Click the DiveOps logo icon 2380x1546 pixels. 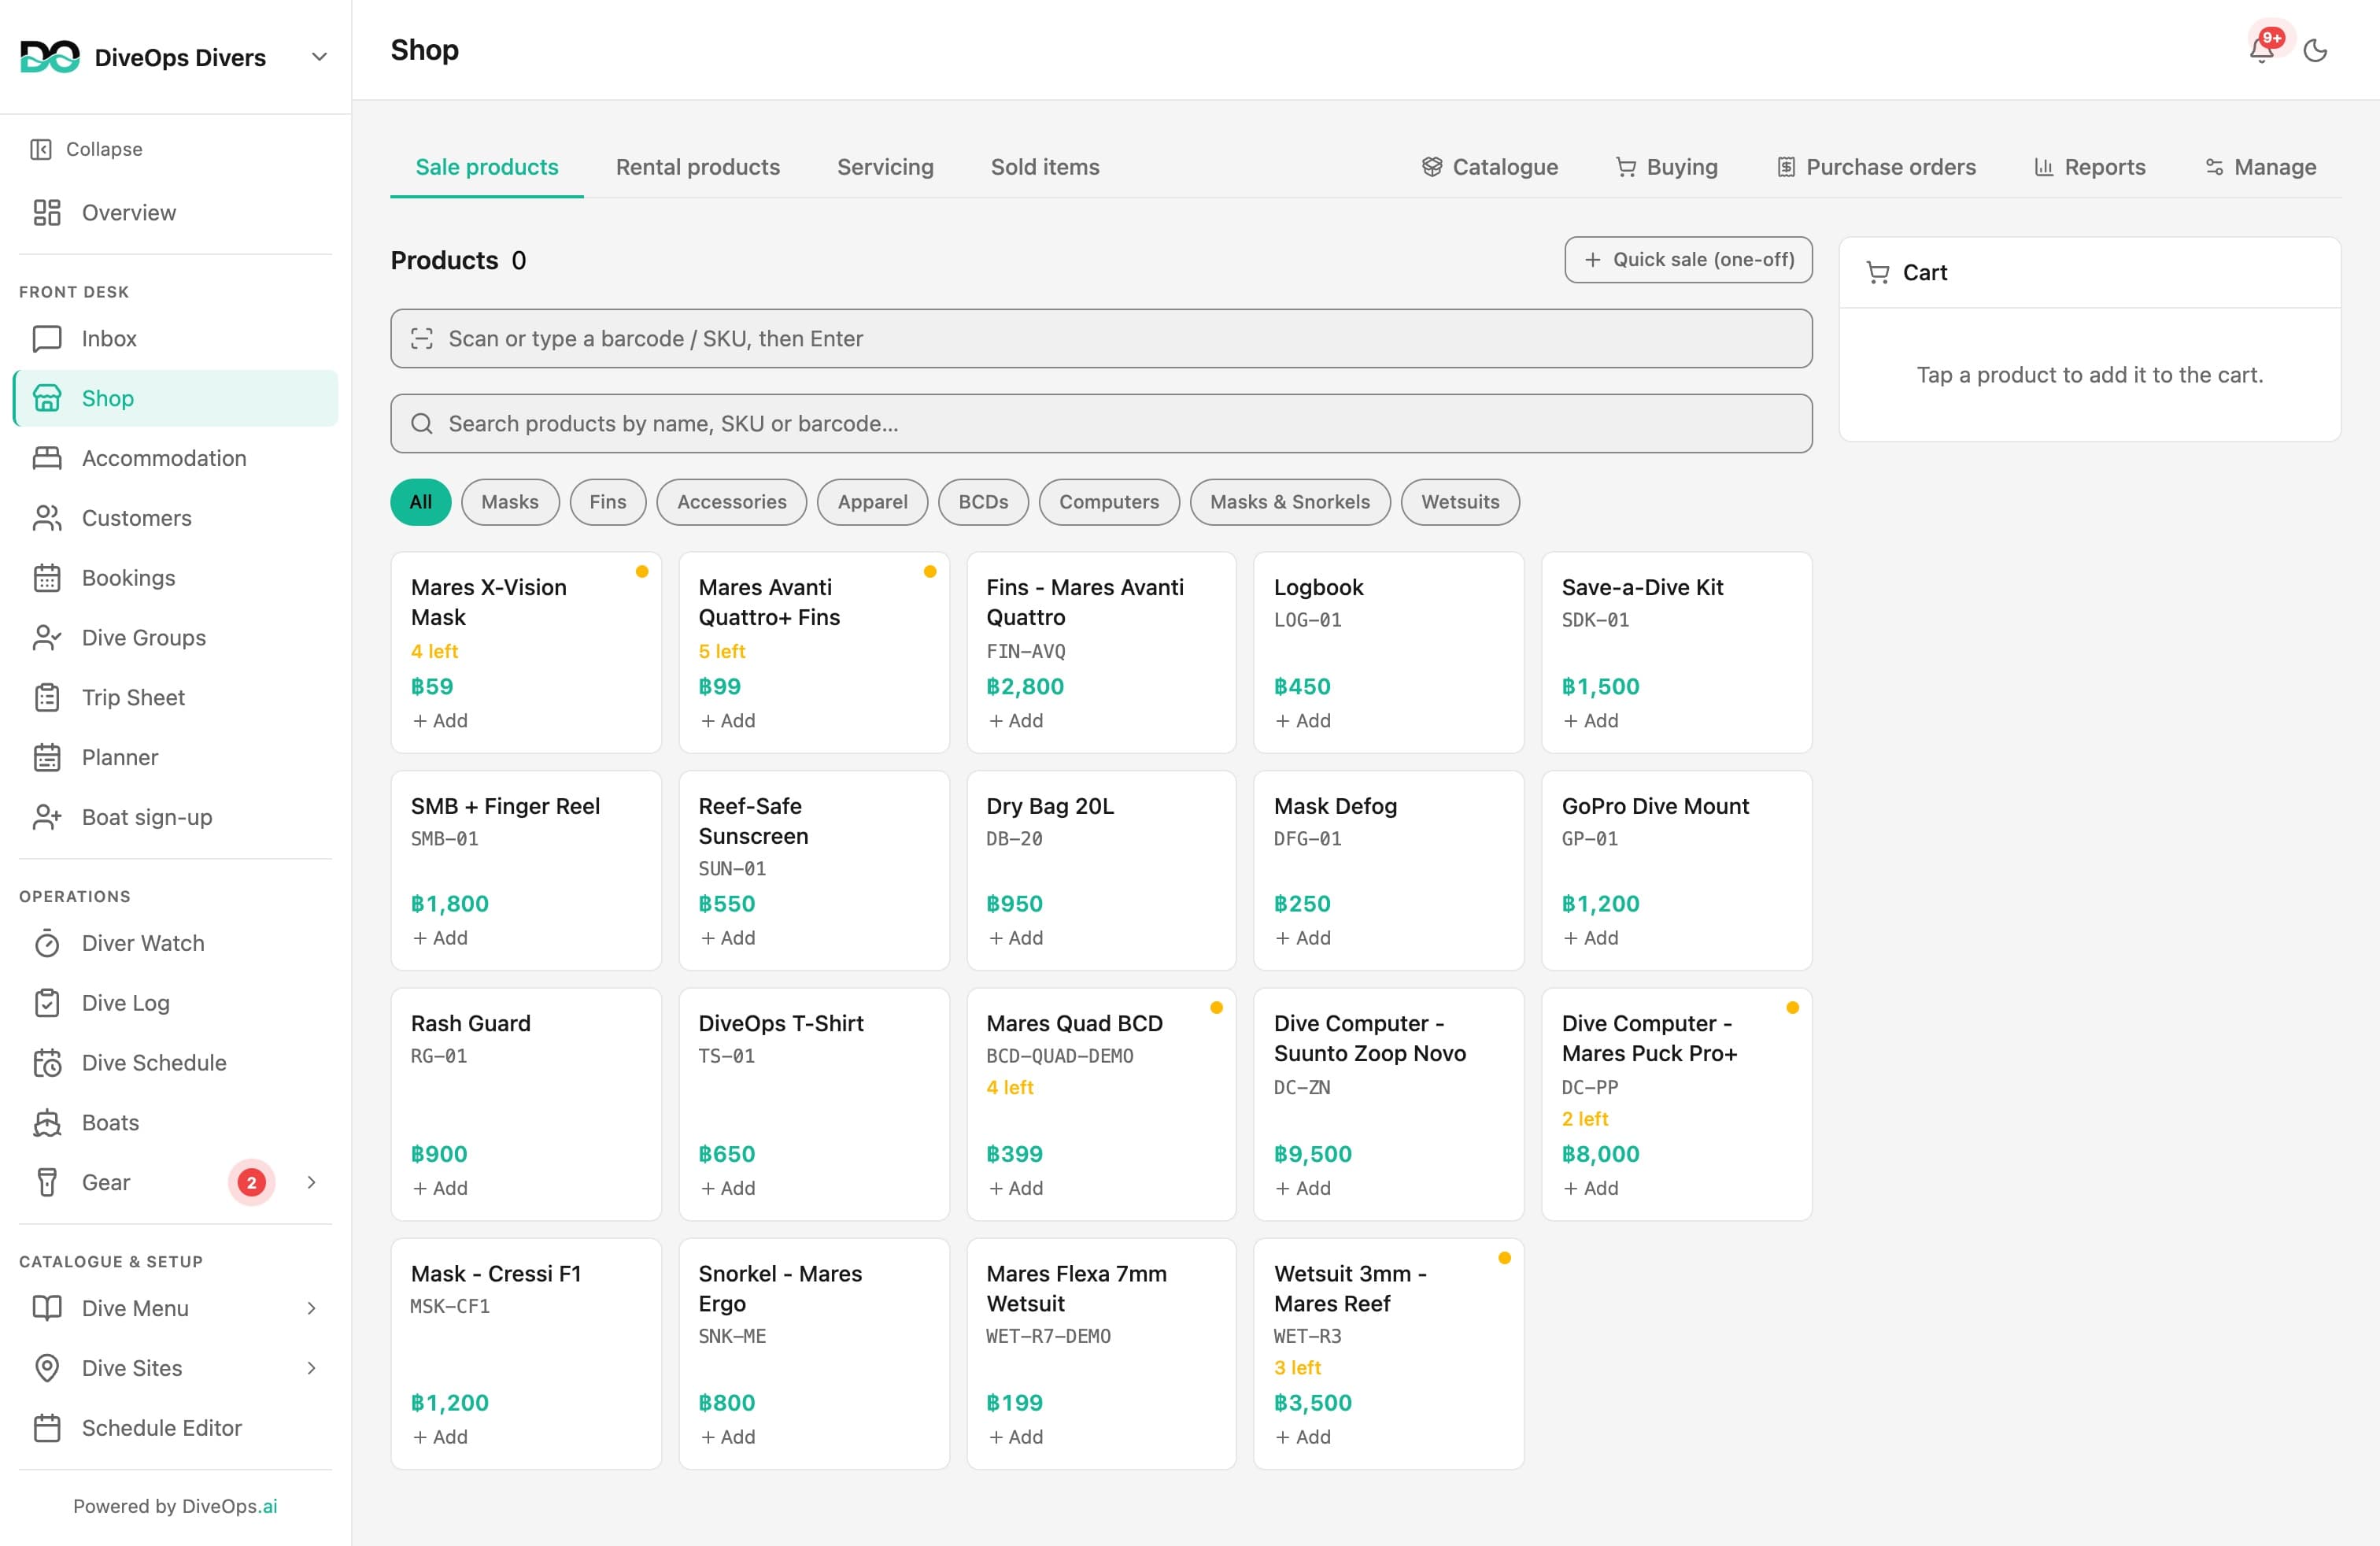pos(50,57)
